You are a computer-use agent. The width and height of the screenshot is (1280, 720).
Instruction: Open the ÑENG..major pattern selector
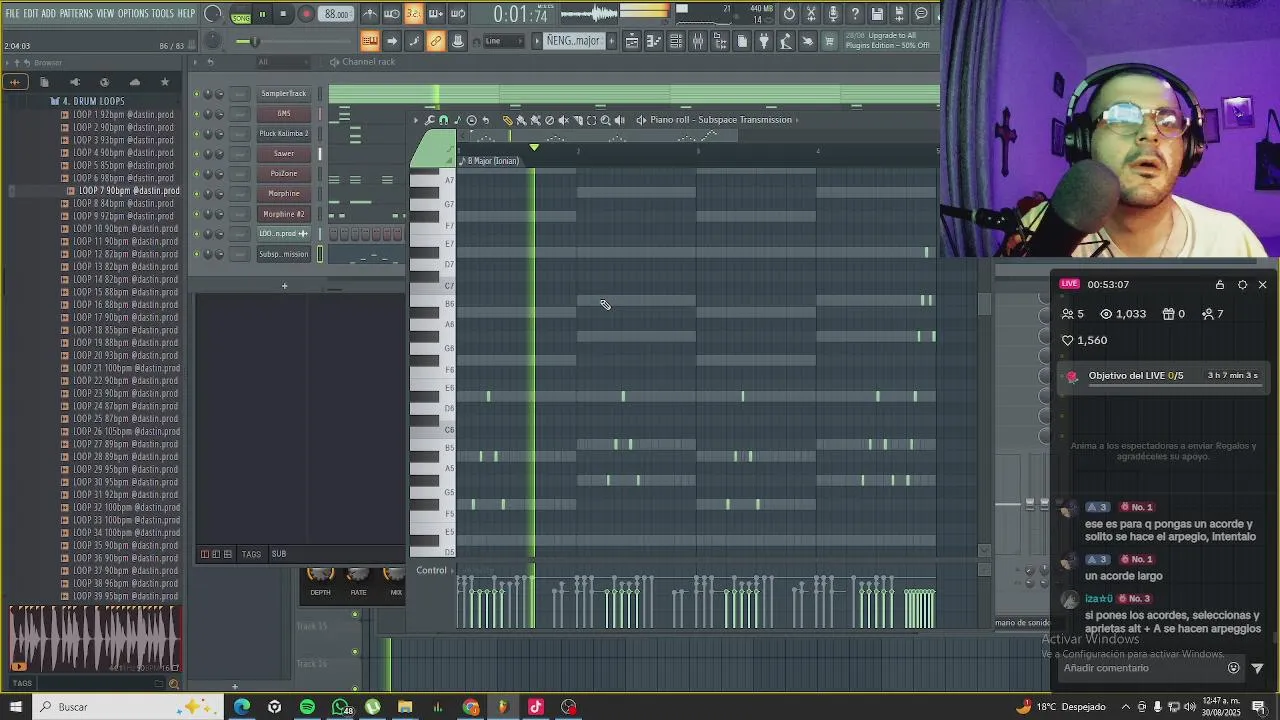click(x=574, y=41)
